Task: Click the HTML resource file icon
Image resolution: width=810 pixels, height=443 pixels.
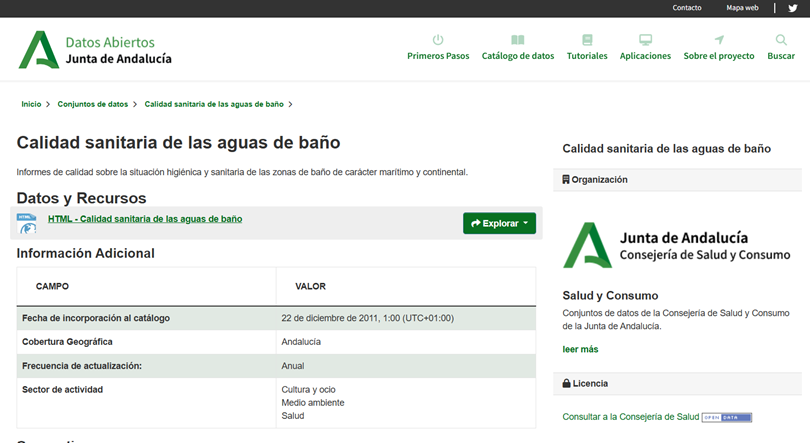Action: 26,223
